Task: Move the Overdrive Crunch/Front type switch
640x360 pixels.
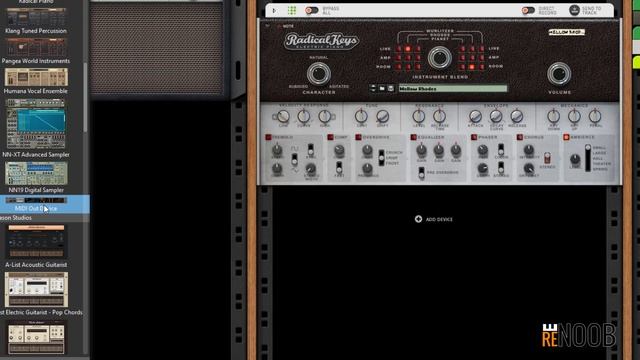Action: (381, 158)
